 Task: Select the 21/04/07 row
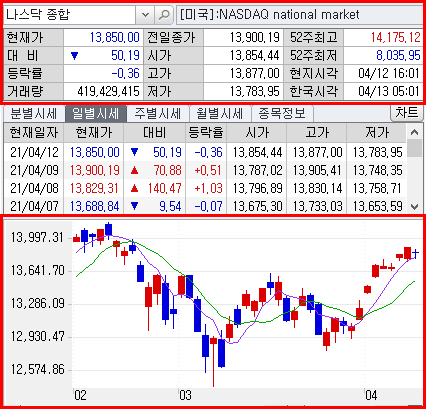(x=205, y=207)
